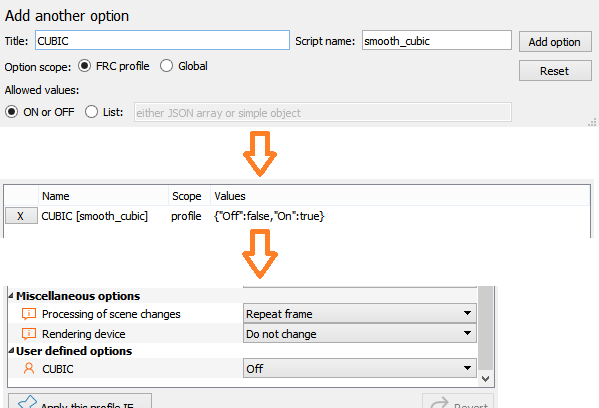Screen dimensions: 599x408
Task: Click the Name column header
Action: click(104, 196)
